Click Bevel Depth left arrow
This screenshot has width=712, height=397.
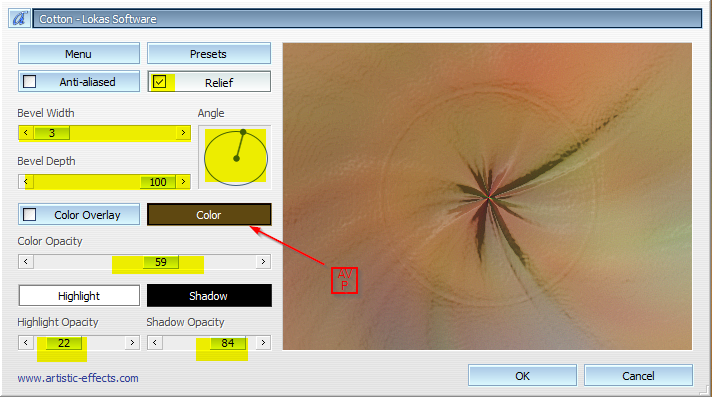pyautogui.click(x=26, y=182)
